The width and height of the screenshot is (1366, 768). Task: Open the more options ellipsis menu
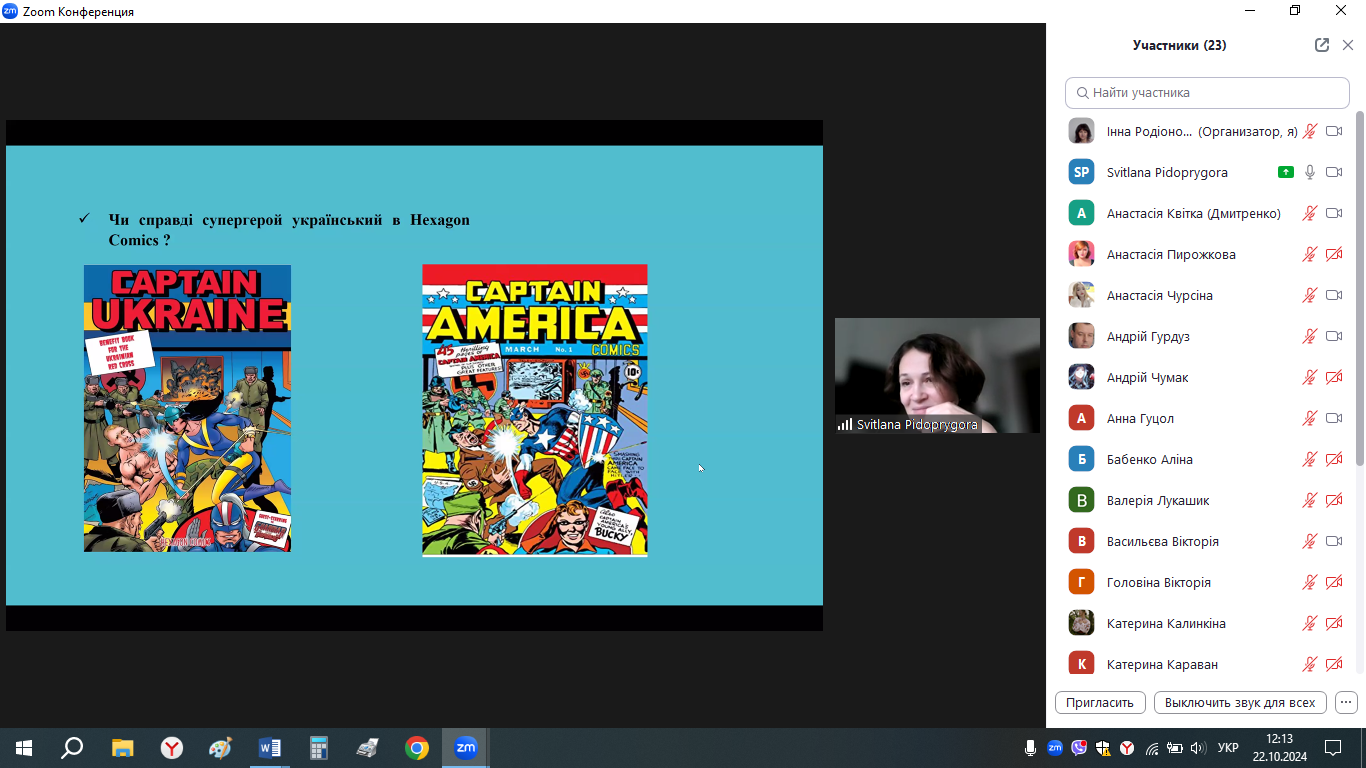coord(1346,702)
